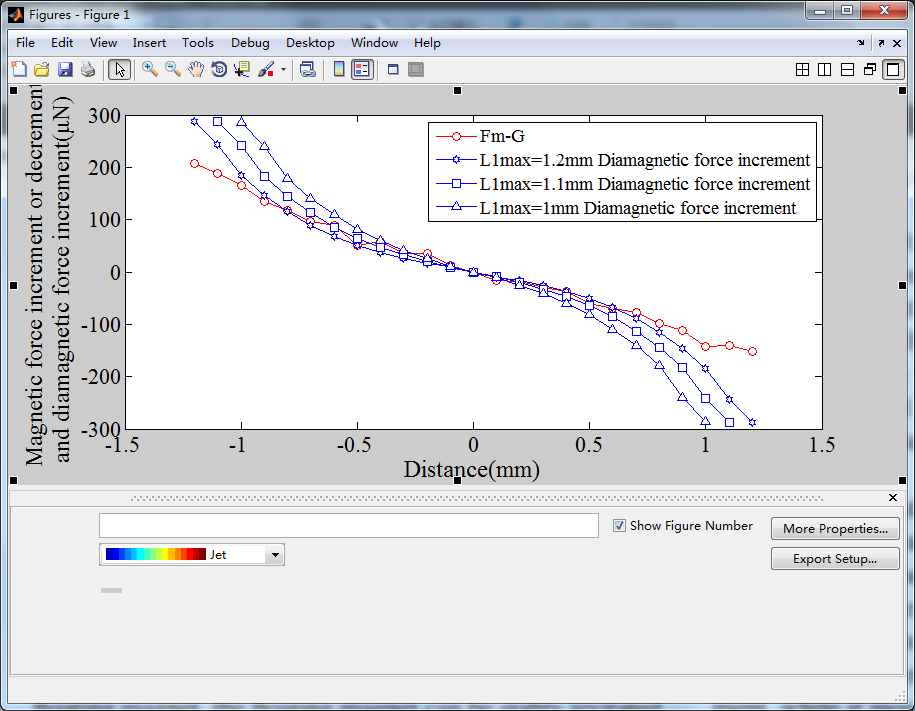The image size is (915, 711).
Task: Open the Edit menu
Action: [62, 43]
